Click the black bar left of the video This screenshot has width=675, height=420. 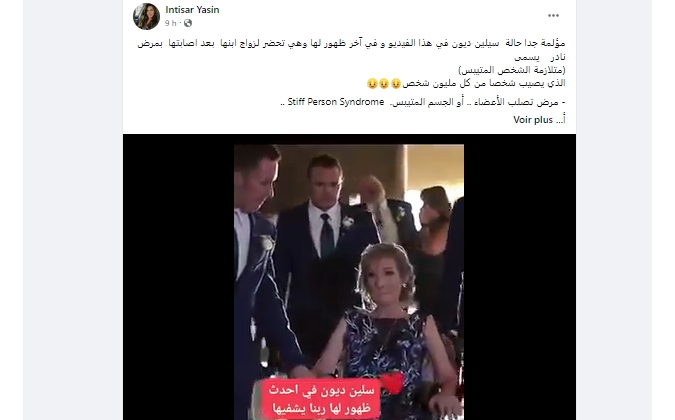pyautogui.click(x=179, y=277)
